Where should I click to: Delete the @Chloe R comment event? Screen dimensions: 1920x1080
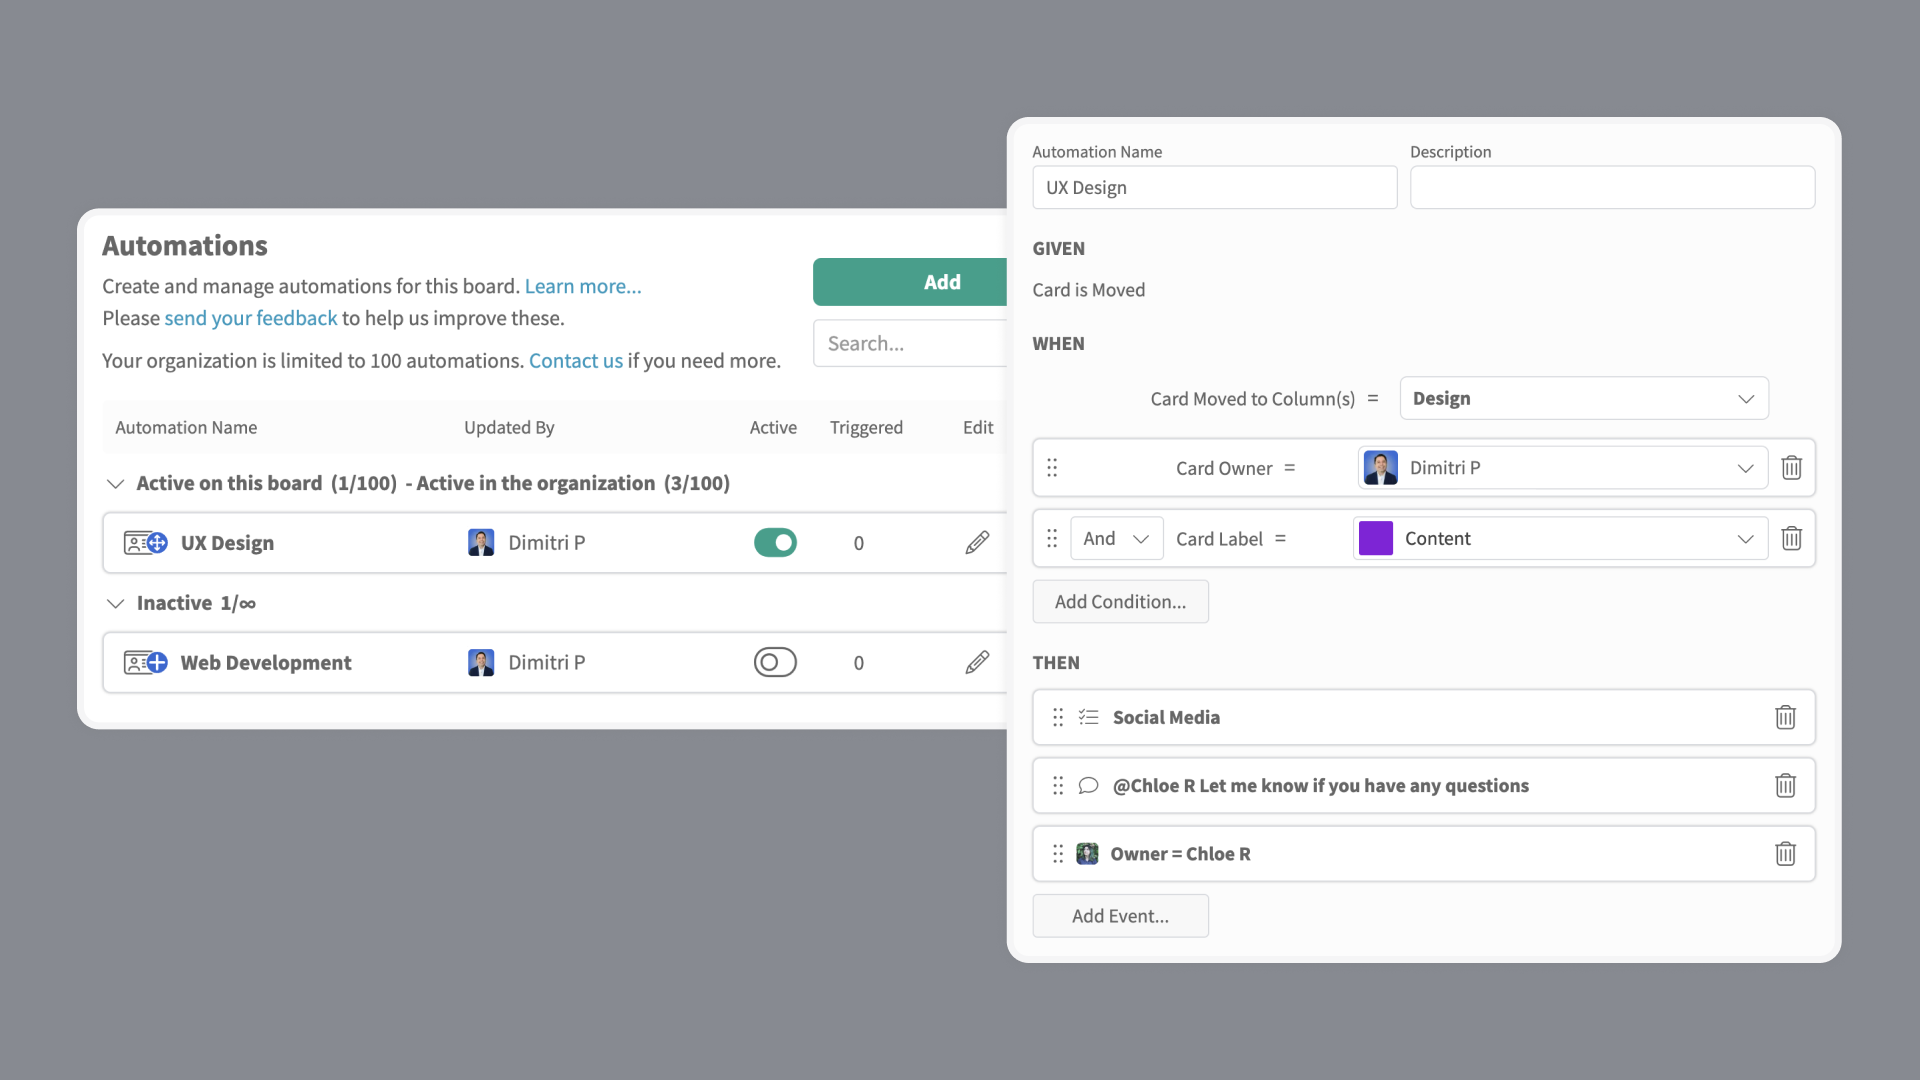(x=1785, y=785)
